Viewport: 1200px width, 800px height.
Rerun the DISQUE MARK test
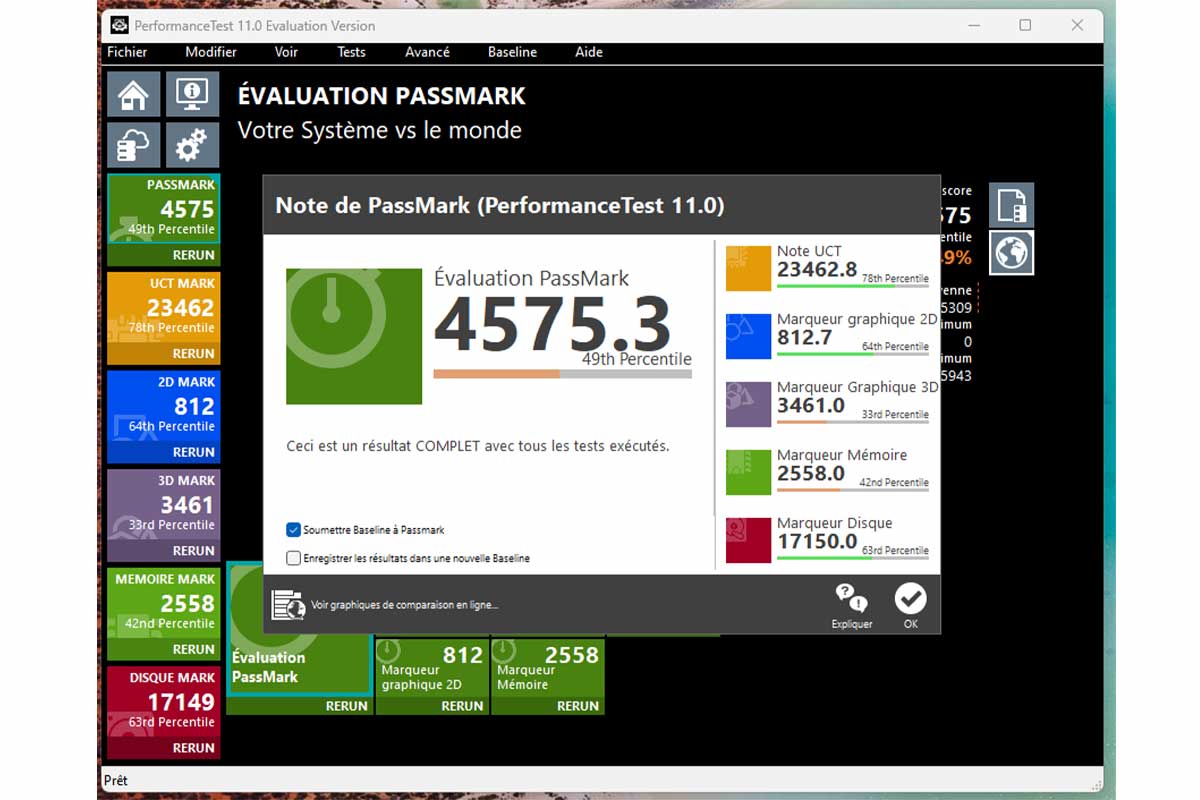coord(193,748)
